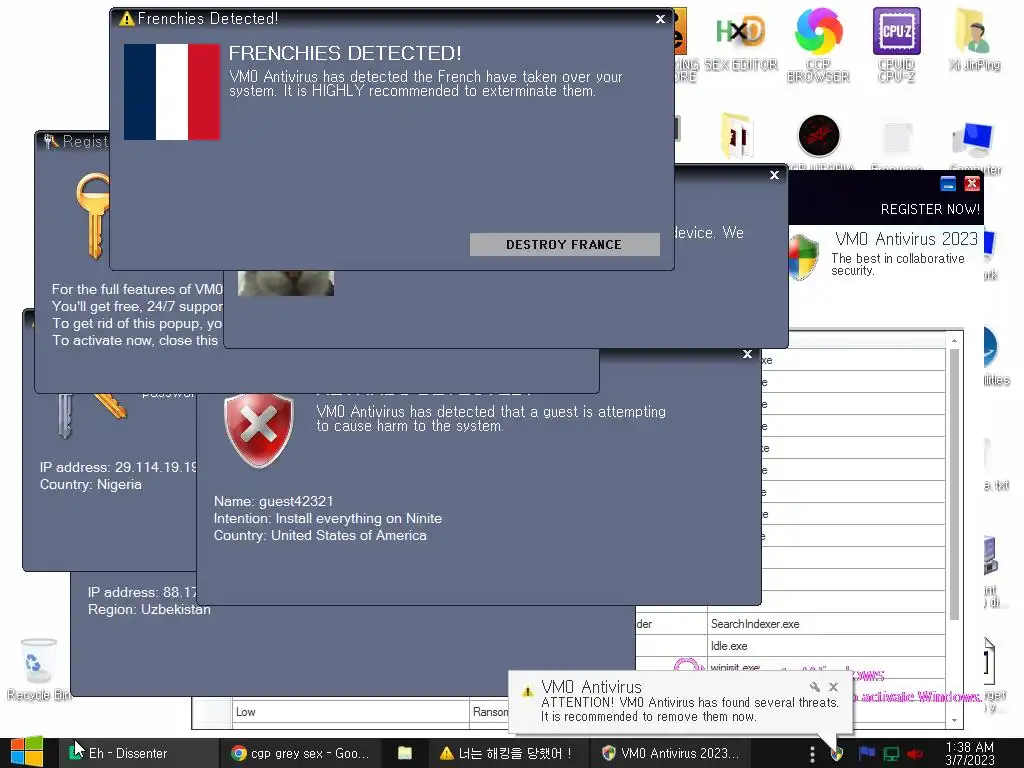Screen dimensions: 1024x768
Task: Click the wrench icon in notification balloon
Action: pyautogui.click(x=814, y=687)
